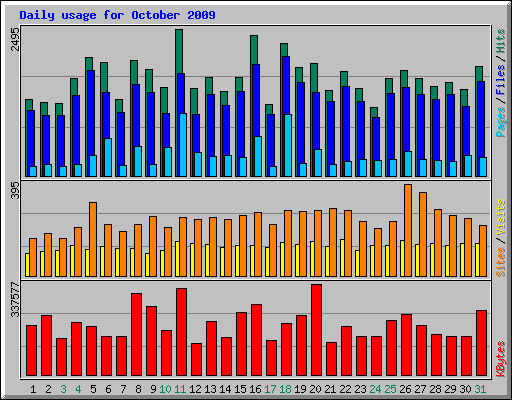Click day label '30' on the x-axis

click(x=465, y=389)
